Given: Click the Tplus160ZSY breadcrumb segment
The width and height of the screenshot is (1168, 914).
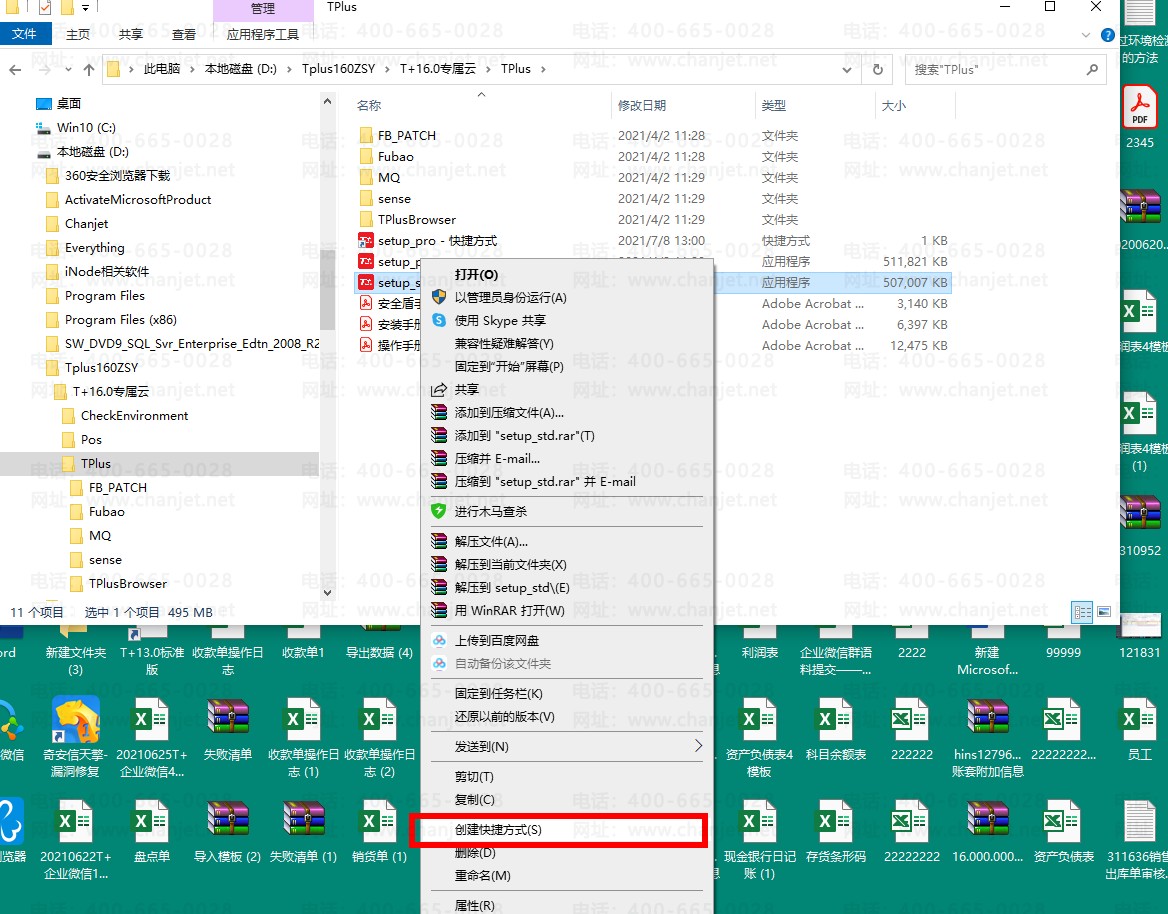Looking at the screenshot, I should [x=338, y=69].
